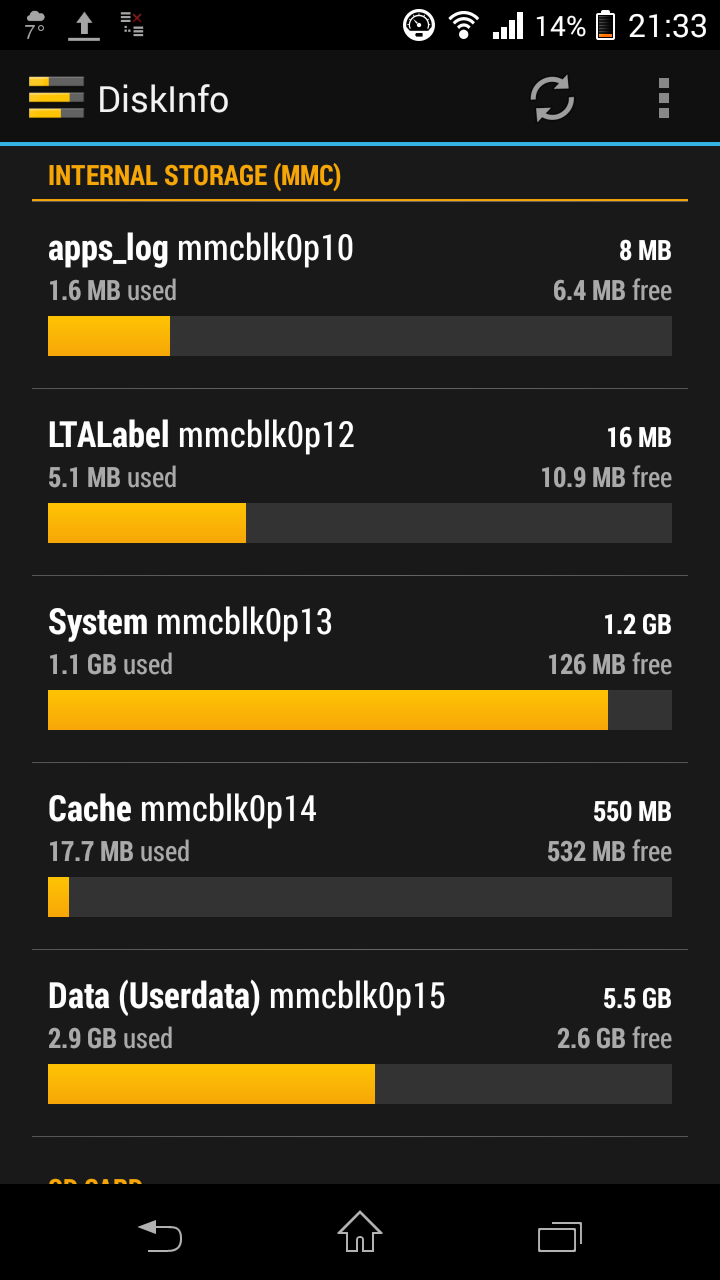Viewport: 720px width, 1280px height.
Task: Tap the INTERNAL STORAGE (MMC) section header
Action: (x=195, y=176)
